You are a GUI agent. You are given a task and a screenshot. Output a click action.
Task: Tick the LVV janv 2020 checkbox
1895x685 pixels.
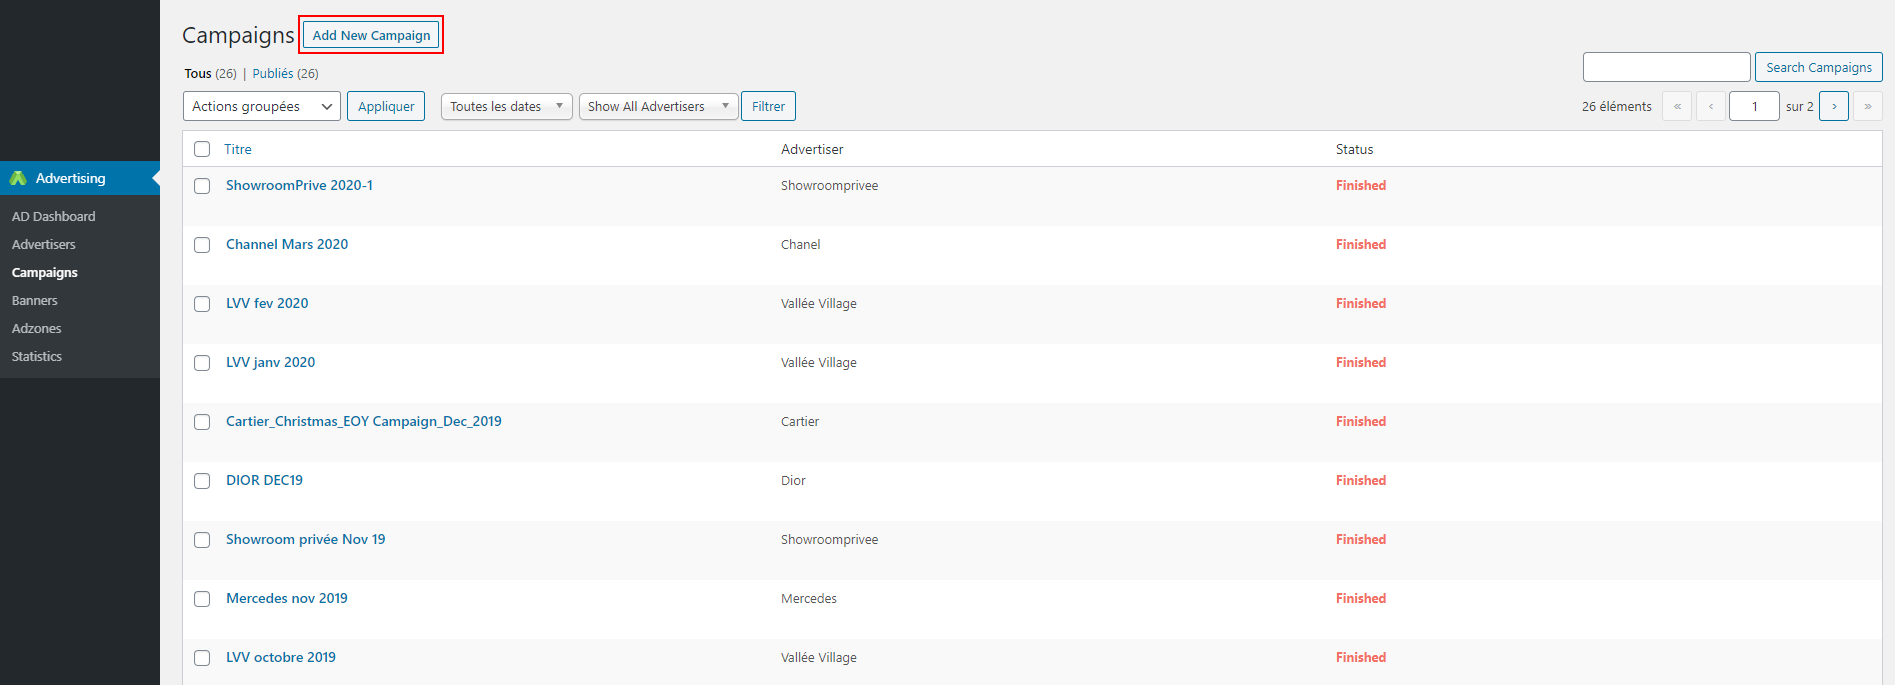(x=202, y=363)
